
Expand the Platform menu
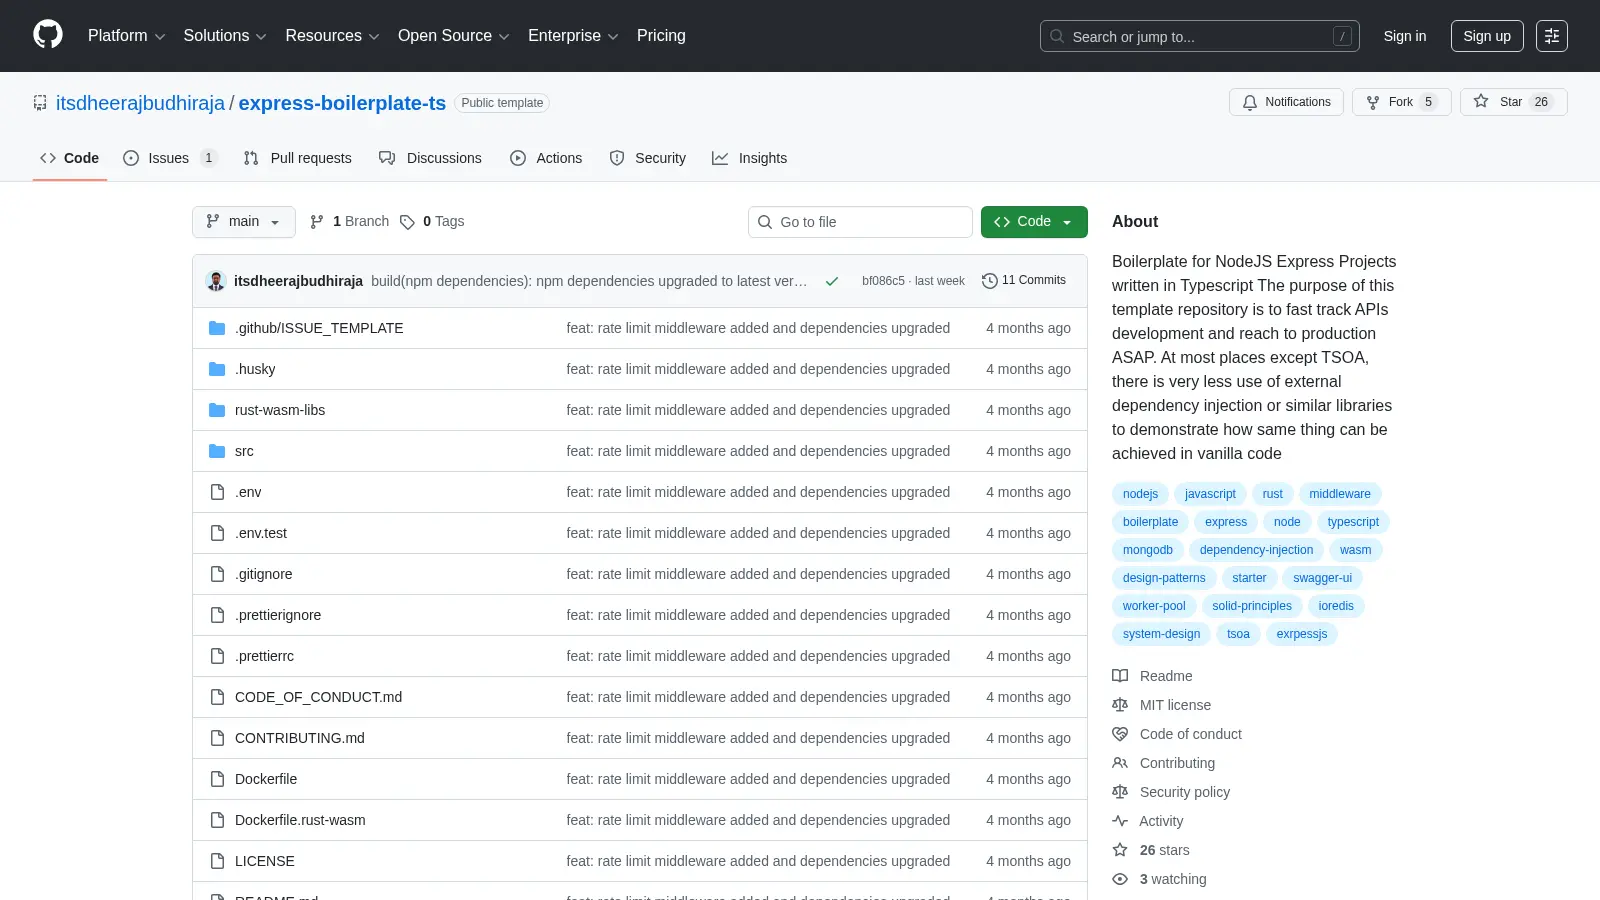tap(126, 36)
